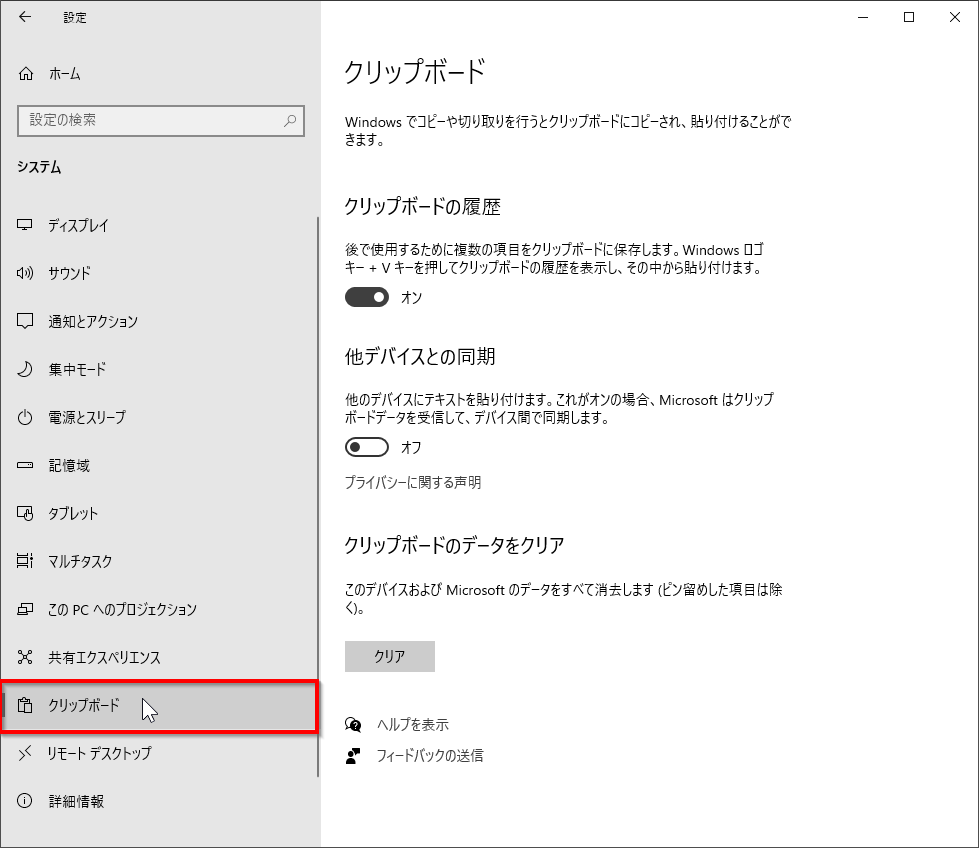Open サウンド settings page
The width and height of the screenshot is (979, 848).
[x=159, y=273]
